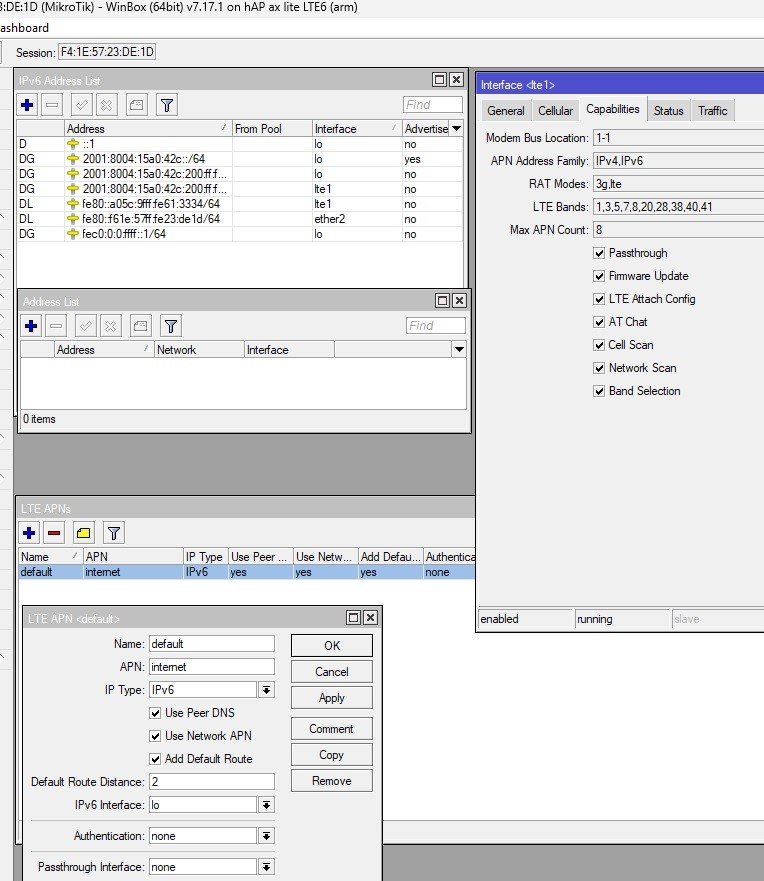Click the APN name input field 'internet'

pos(212,667)
